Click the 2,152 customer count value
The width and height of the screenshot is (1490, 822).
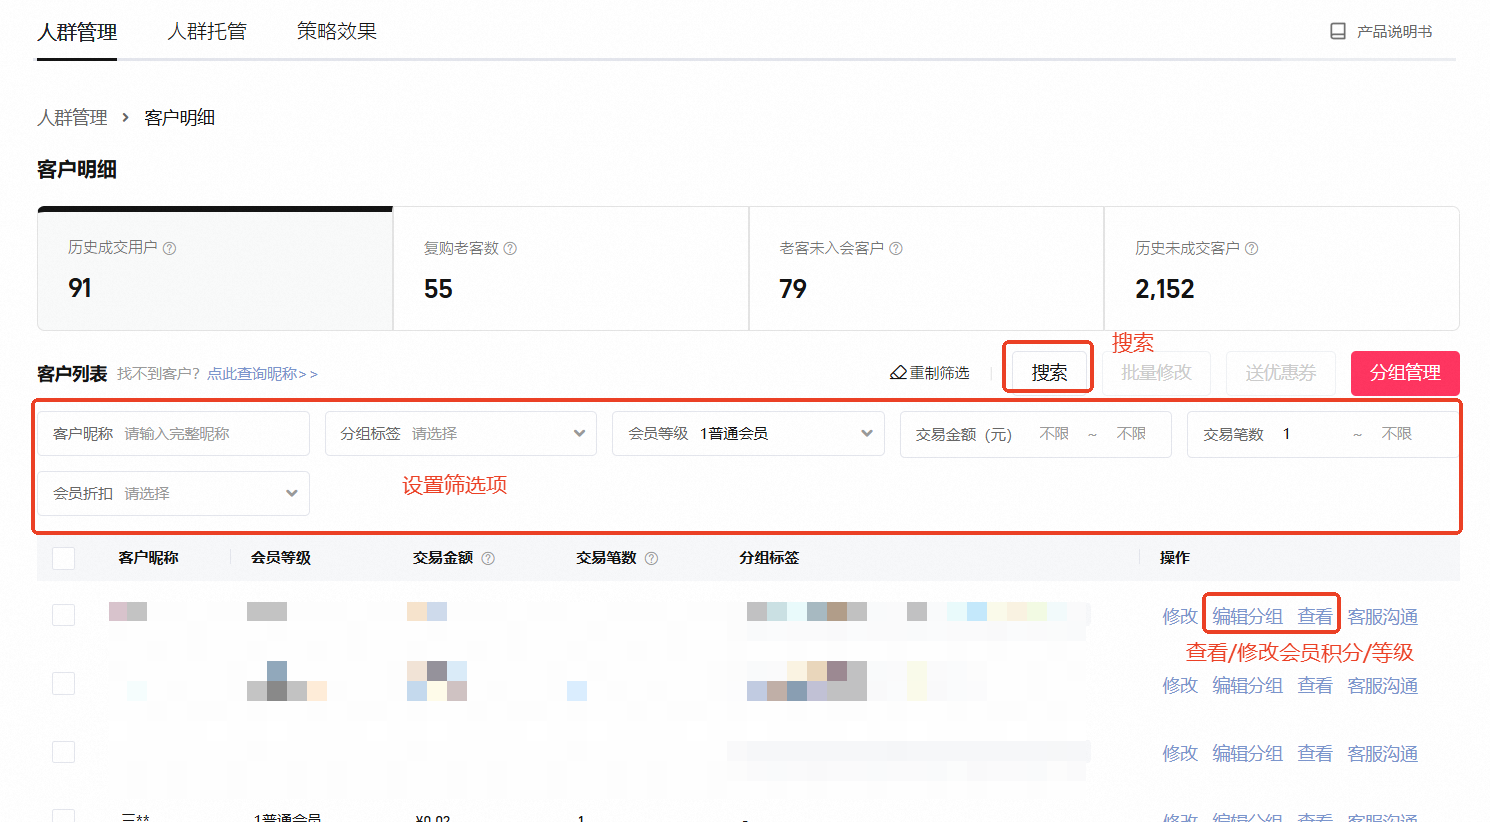(x=1165, y=289)
